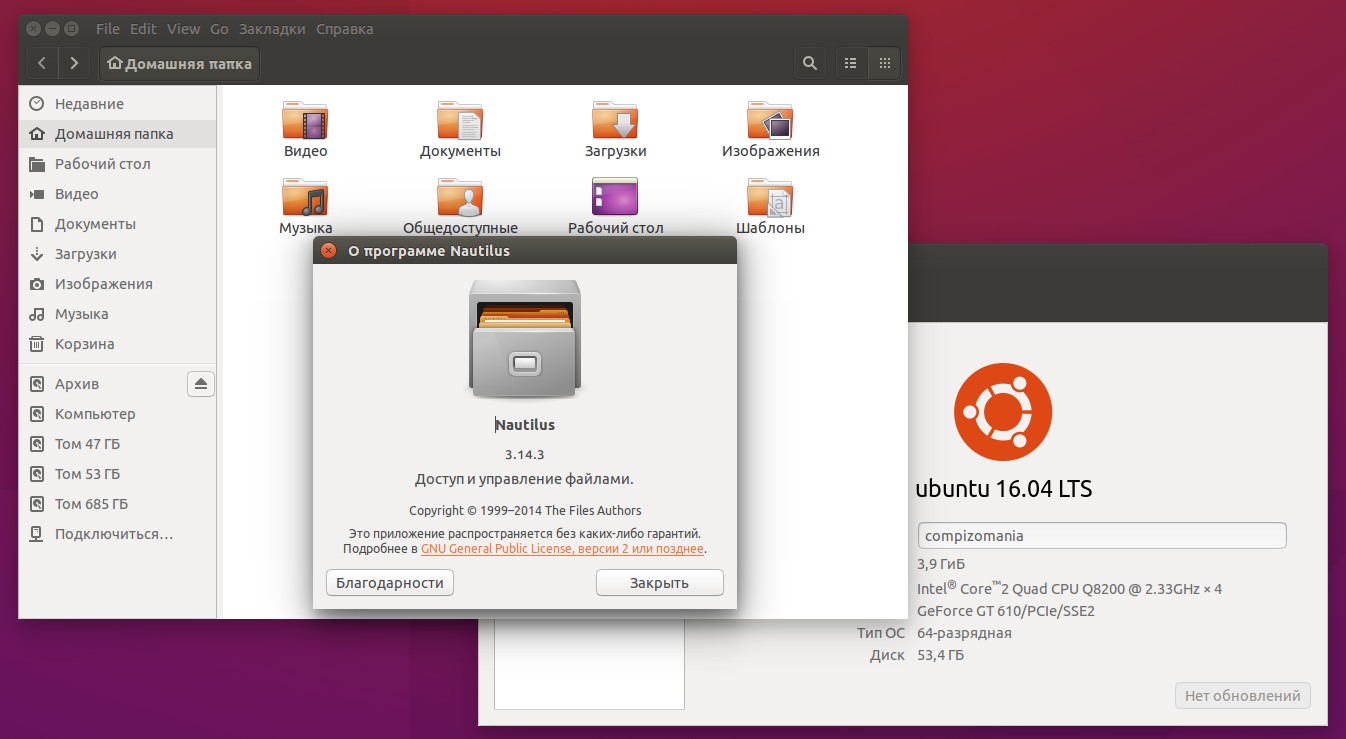Open the Изображения folder icon

[770, 121]
